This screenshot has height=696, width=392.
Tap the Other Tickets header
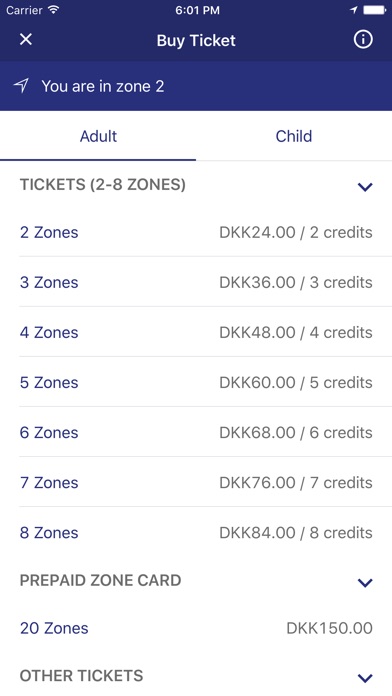(x=196, y=676)
